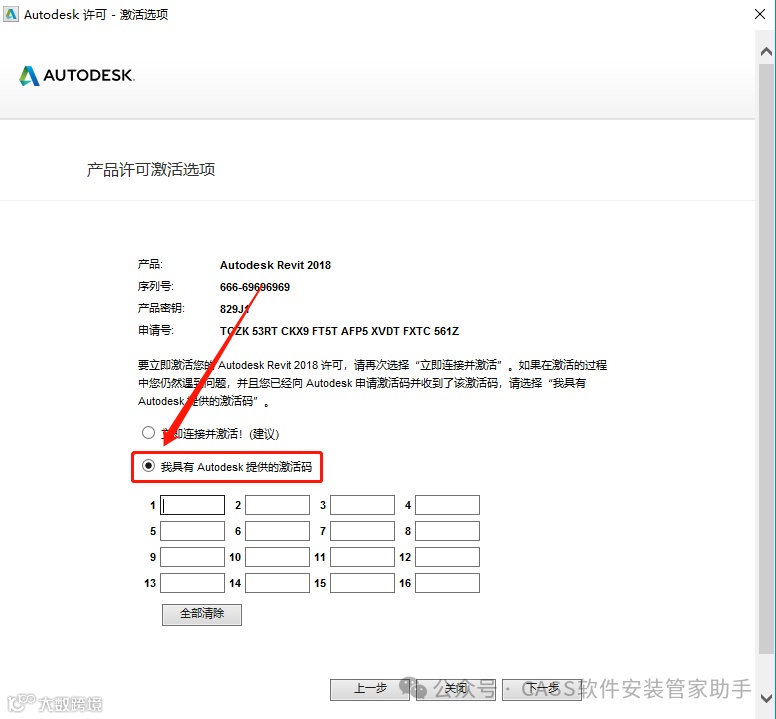Click activation code field 11

point(363,557)
